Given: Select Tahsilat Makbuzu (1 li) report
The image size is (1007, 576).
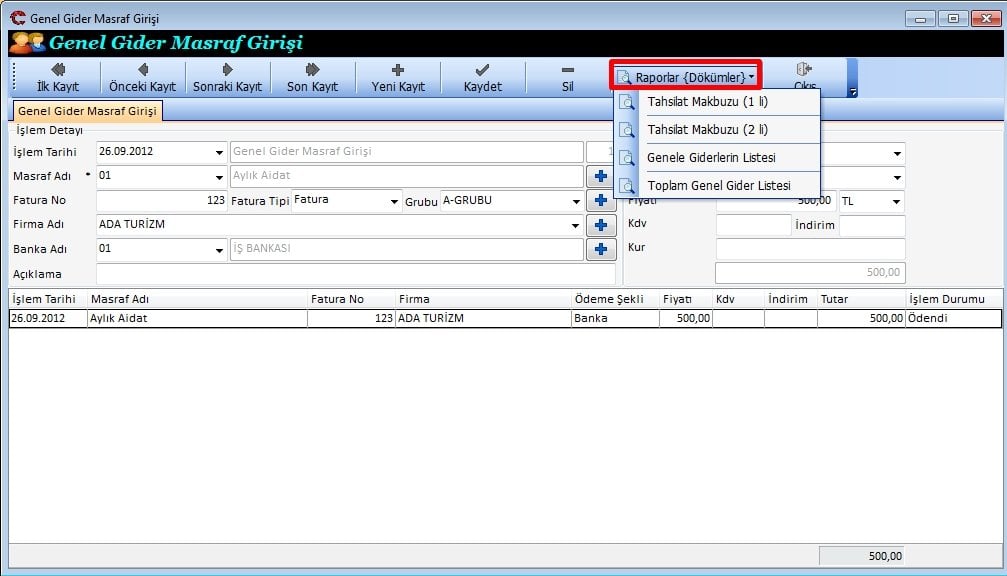Looking at the screenshot, I should [x=707, y=102].
